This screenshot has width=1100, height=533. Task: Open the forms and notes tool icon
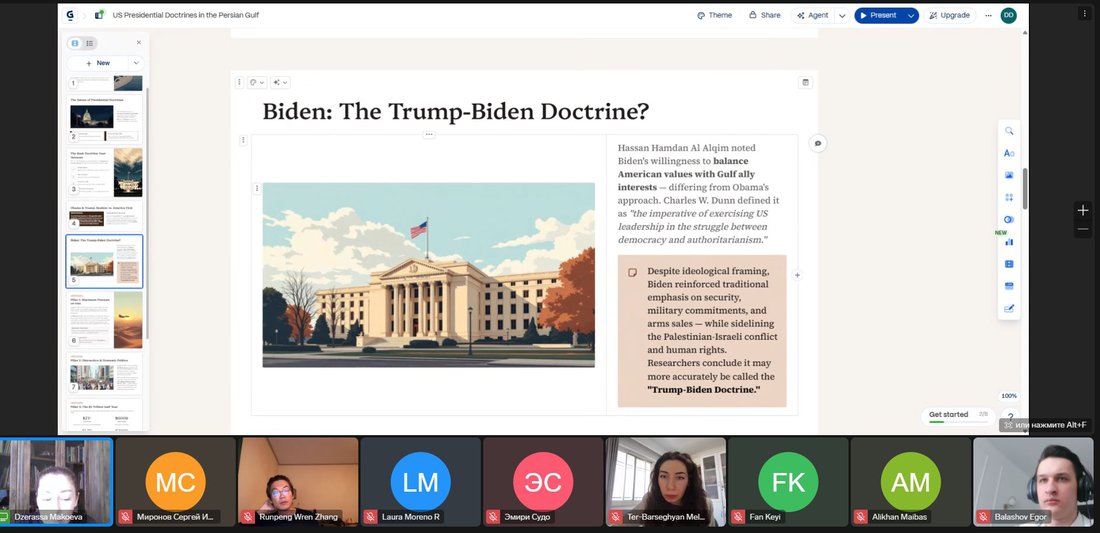pos(1009,308)
